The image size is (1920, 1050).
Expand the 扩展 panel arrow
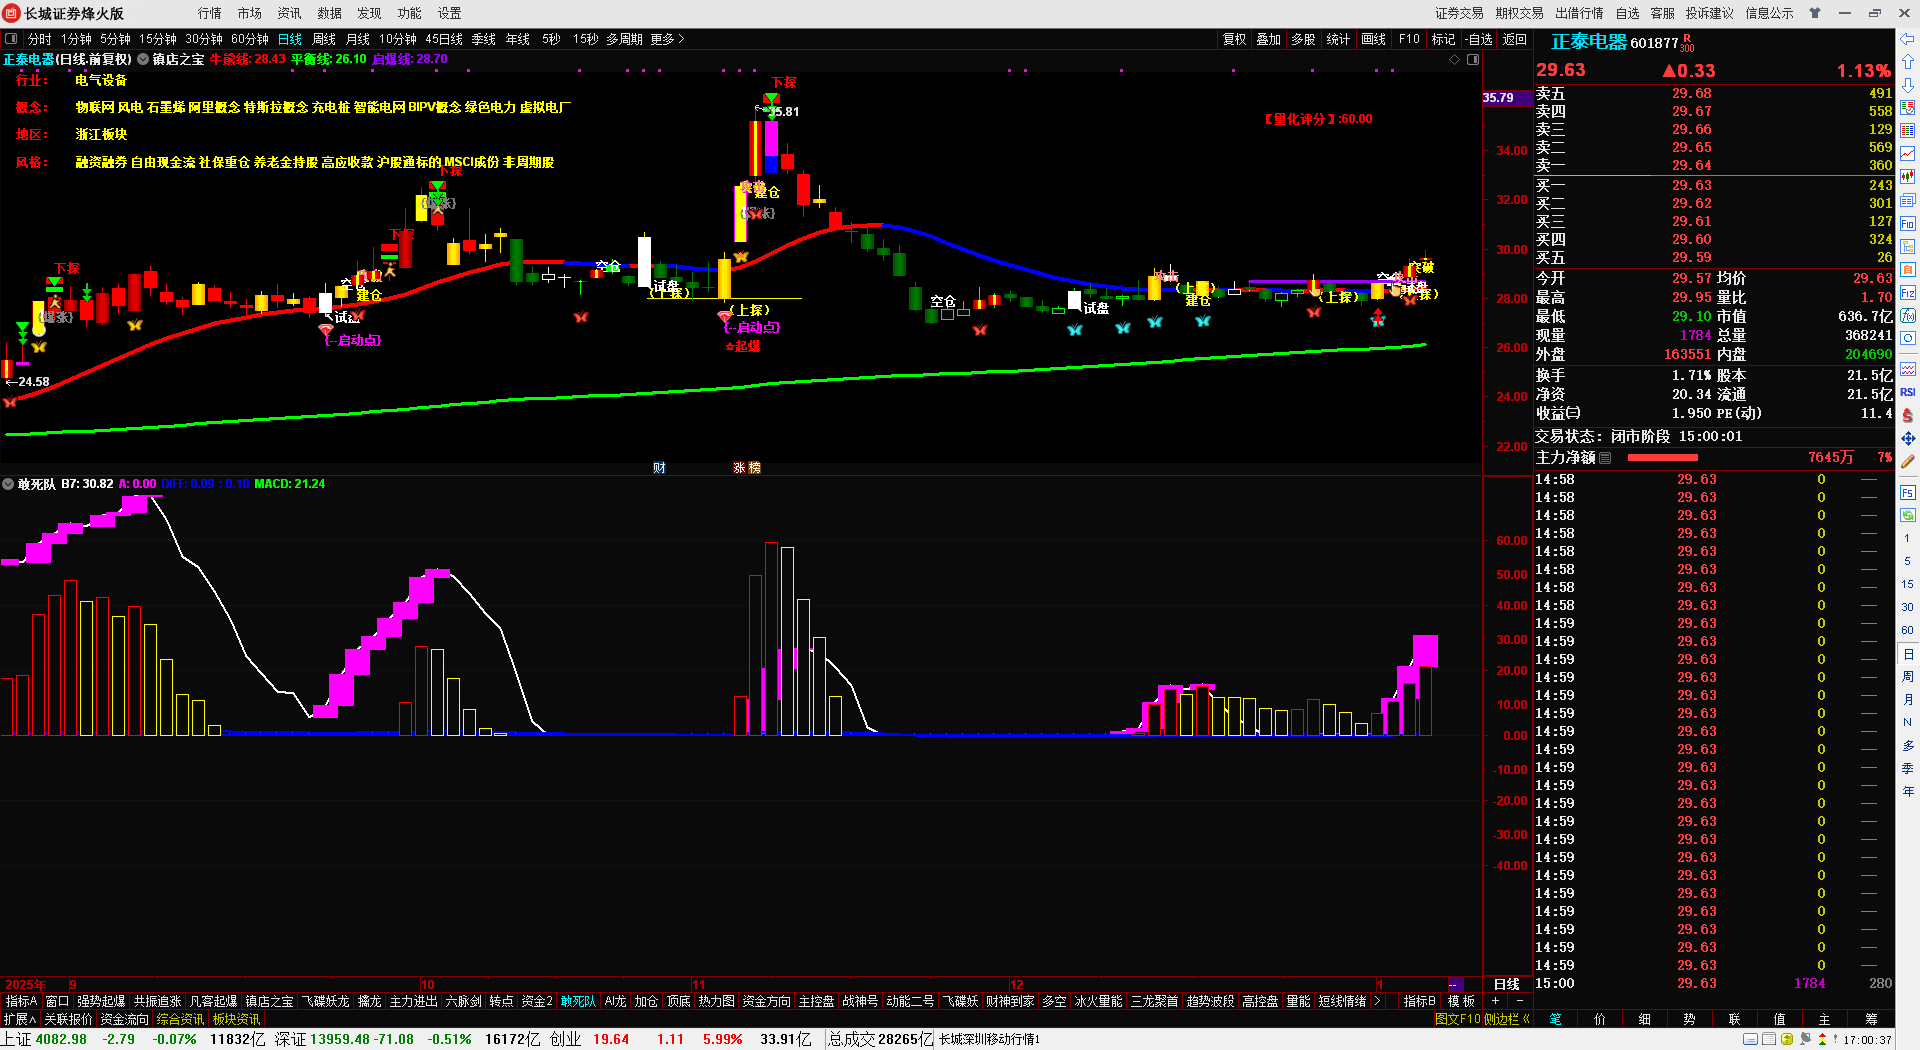pos(20,1019)
